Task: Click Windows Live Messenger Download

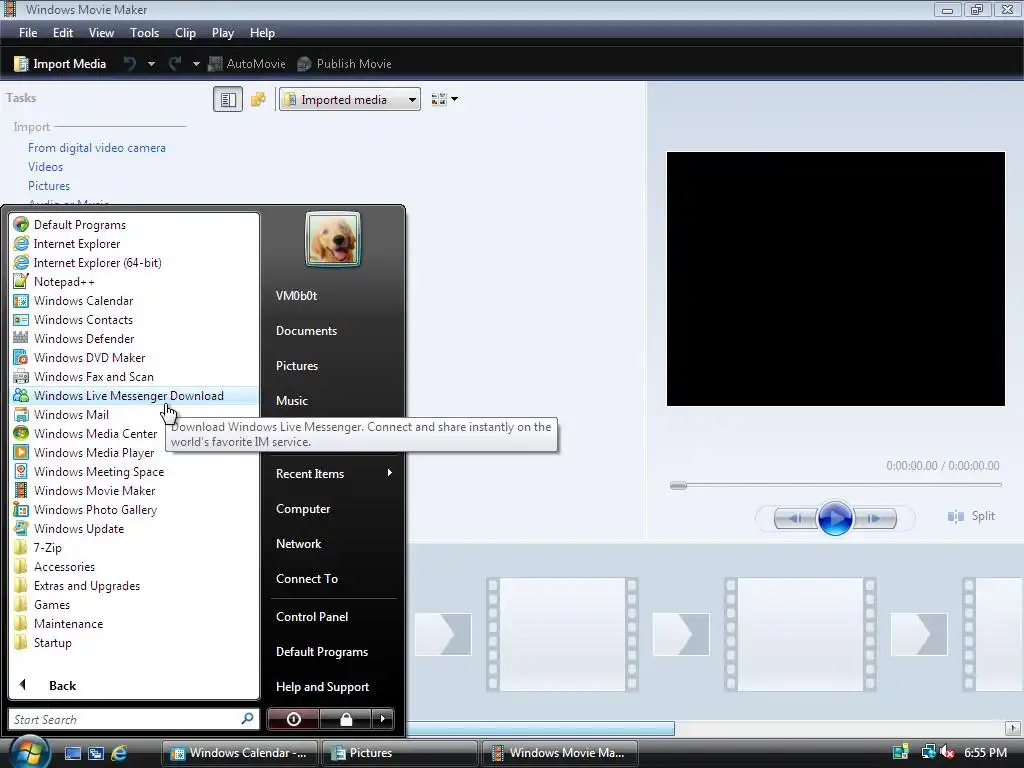Action: (x=135, y=395)
